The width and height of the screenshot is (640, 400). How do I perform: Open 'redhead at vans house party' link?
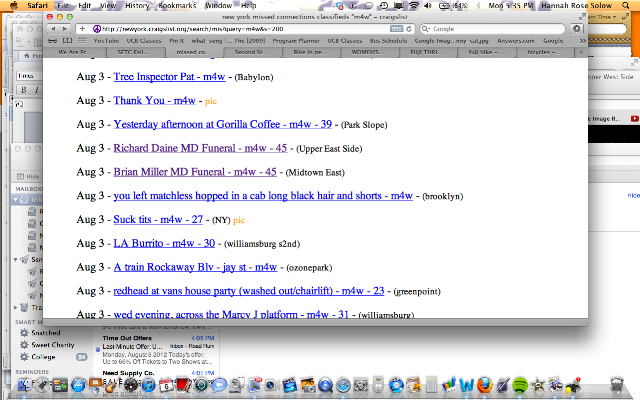249,291
